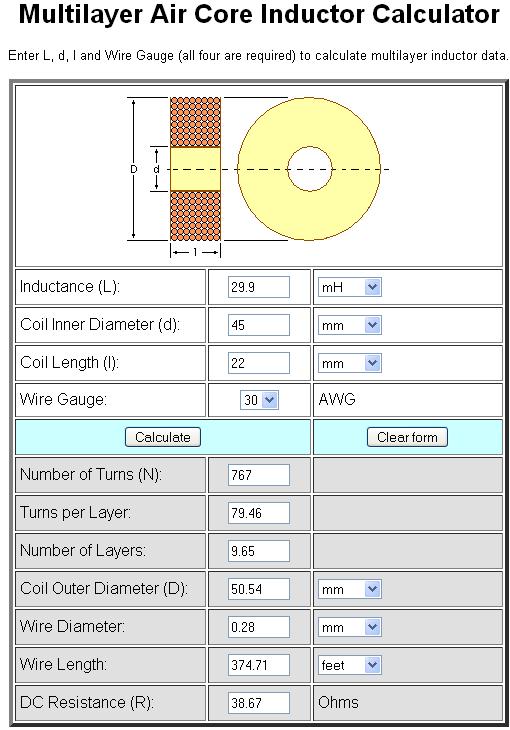This screenshot has width=510, height=730.
Task: Click the 'Wire Gauge:' label
Action: (63, 399)
